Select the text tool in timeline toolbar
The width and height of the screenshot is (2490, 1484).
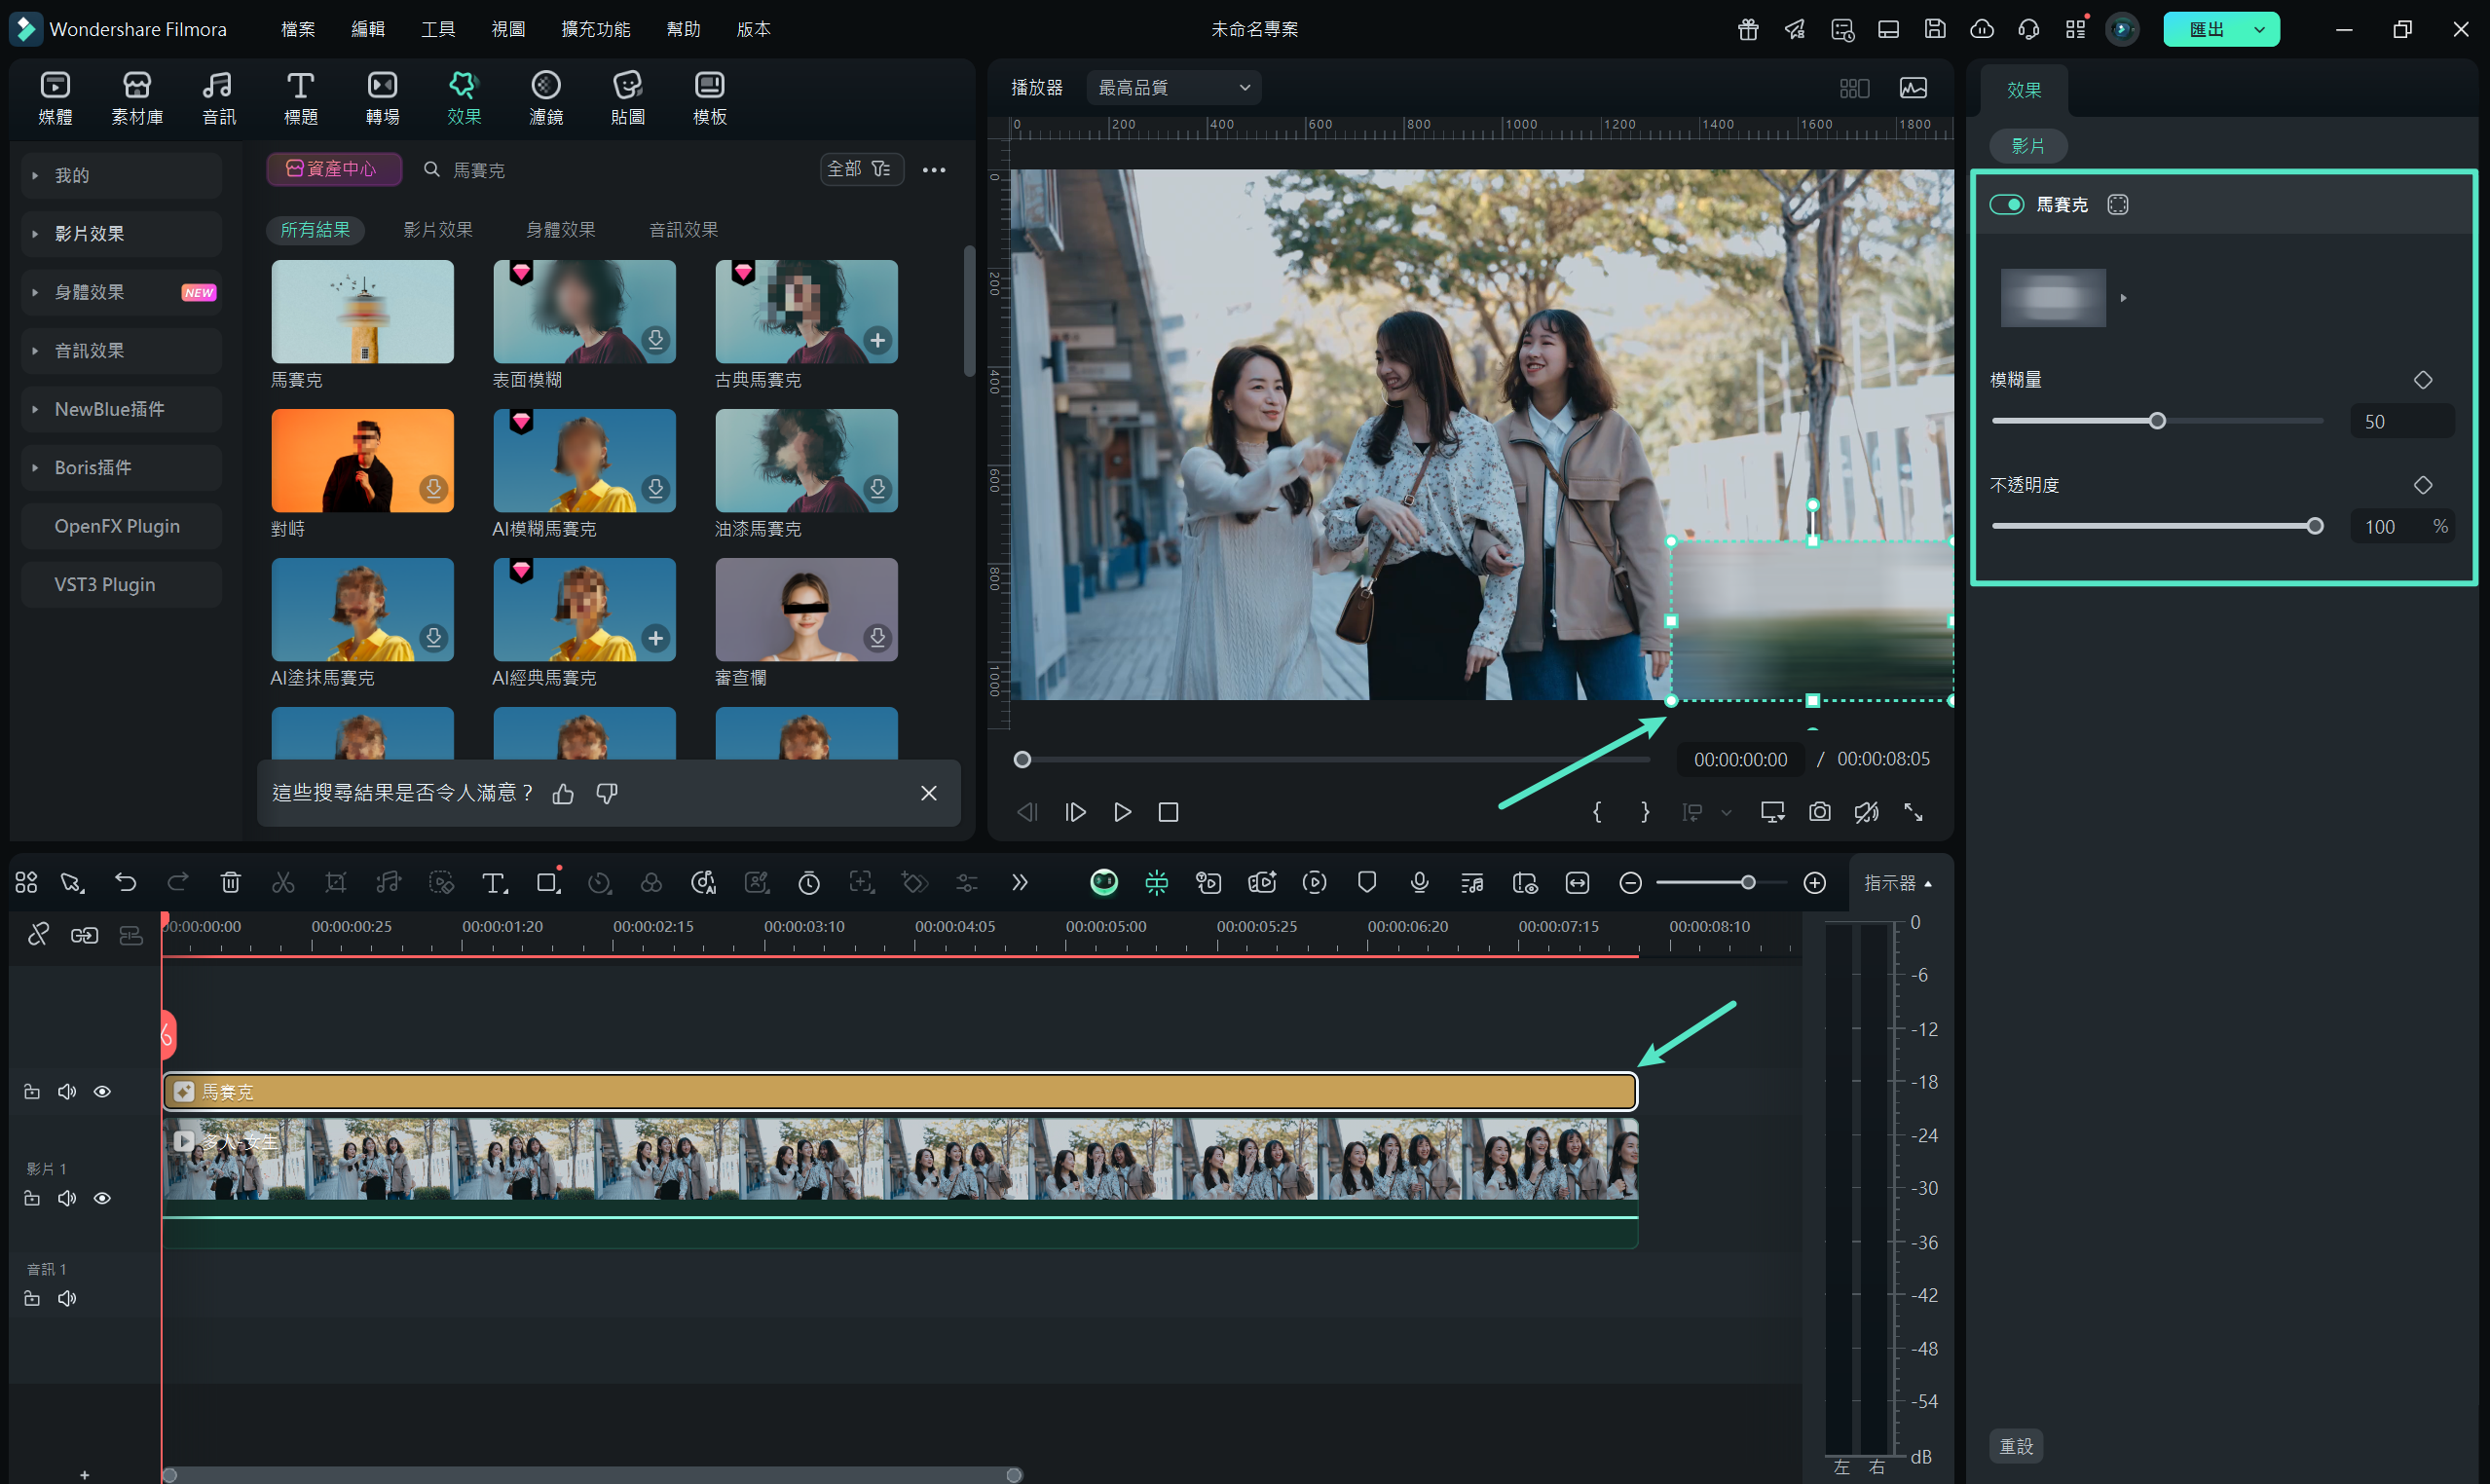click(x=493, y=882)
